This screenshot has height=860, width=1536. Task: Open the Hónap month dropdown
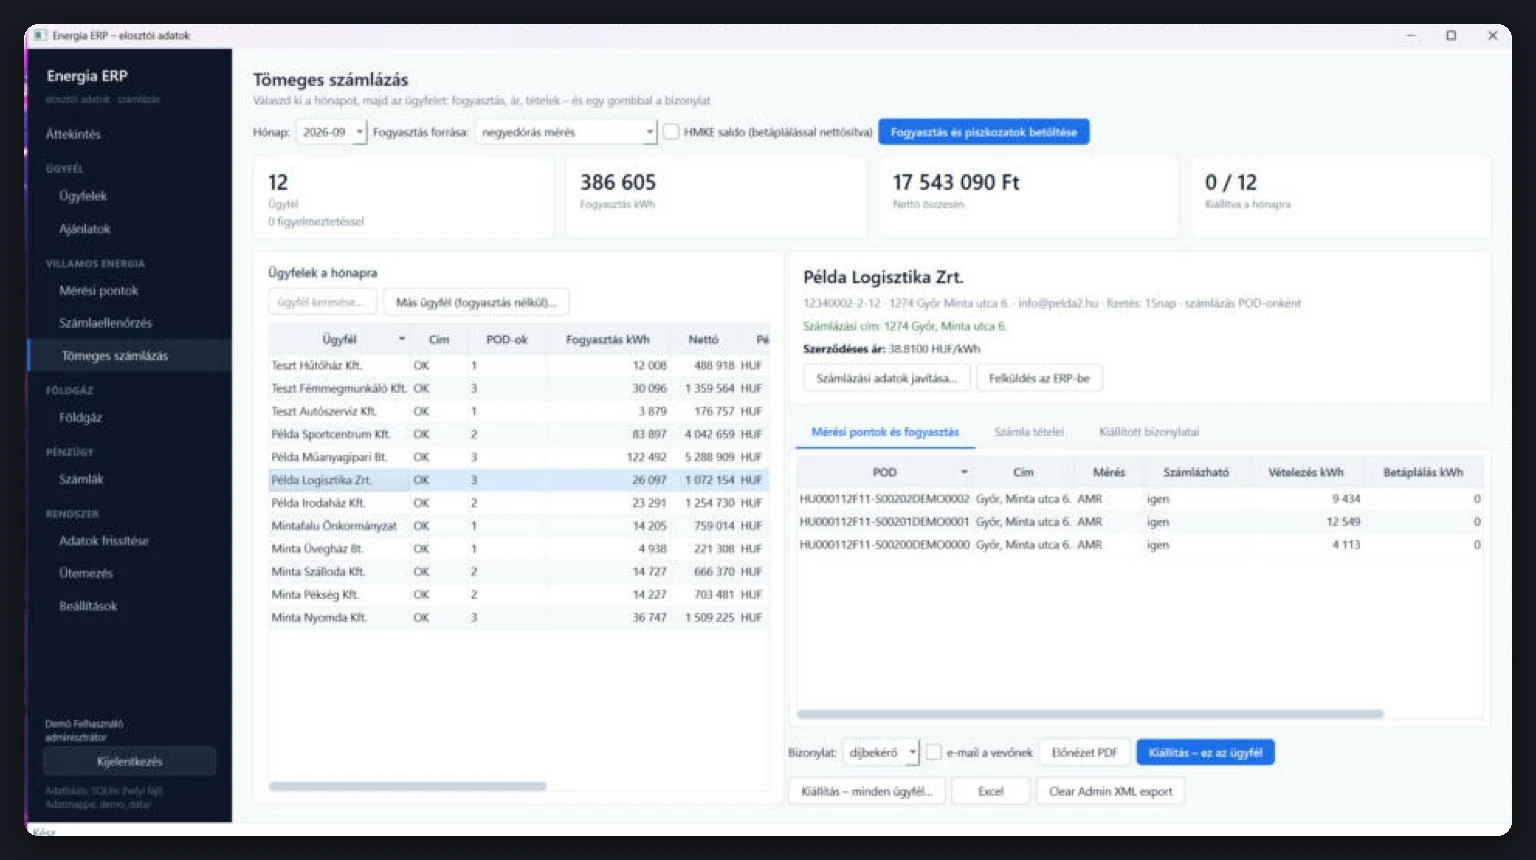(x=332, y=132)
